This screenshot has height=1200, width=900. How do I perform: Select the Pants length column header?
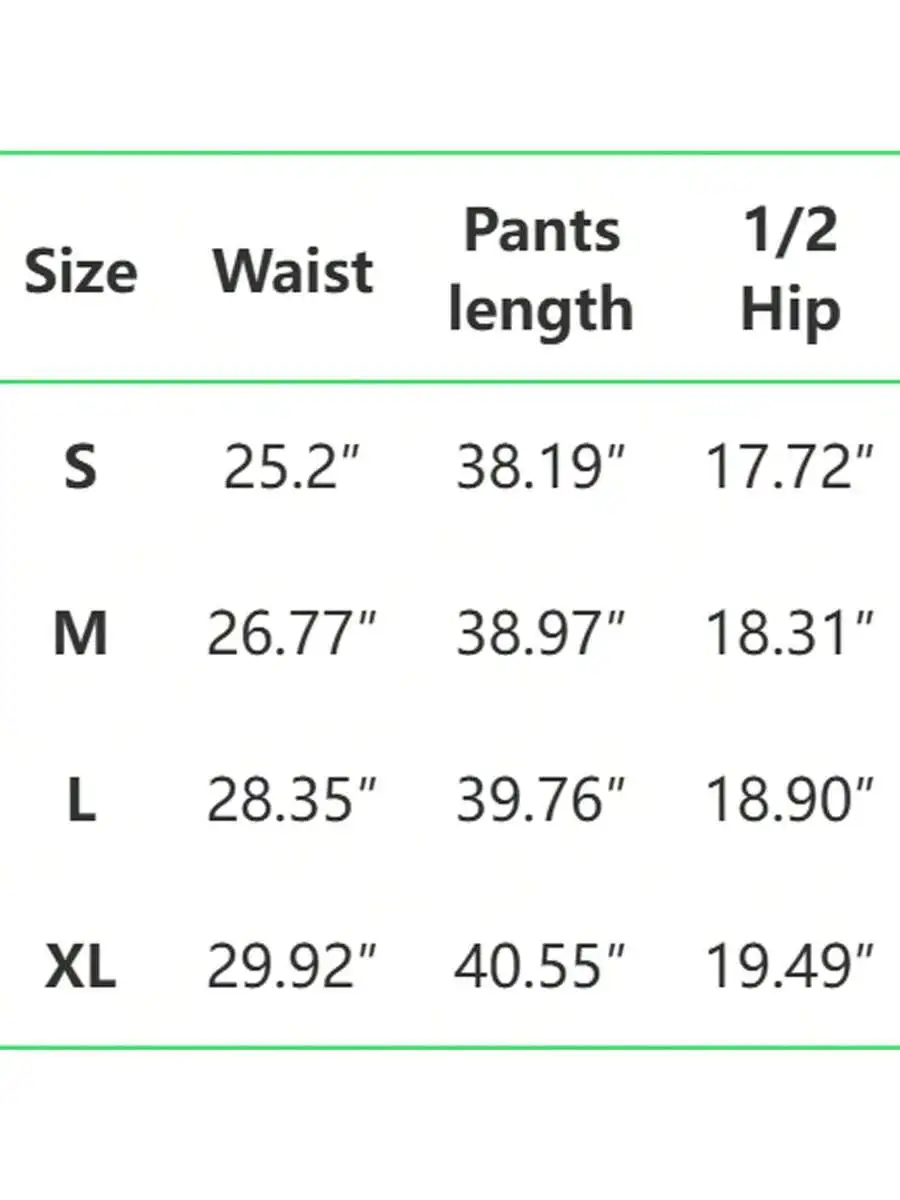(x=541, y=270)
